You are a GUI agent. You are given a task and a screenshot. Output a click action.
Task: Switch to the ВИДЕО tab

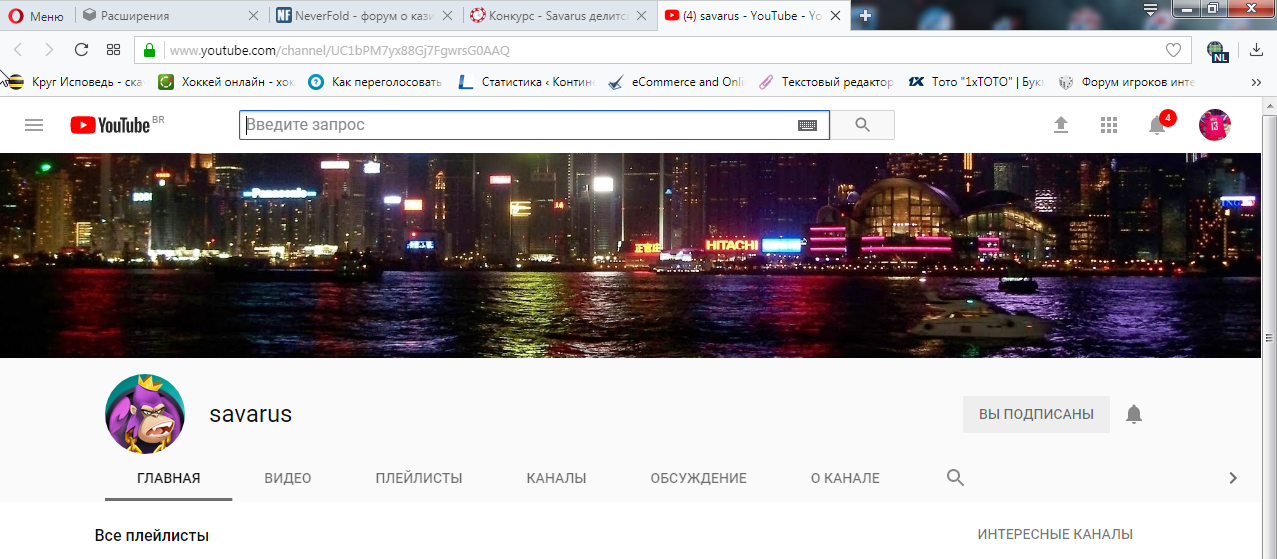(288, 478)
